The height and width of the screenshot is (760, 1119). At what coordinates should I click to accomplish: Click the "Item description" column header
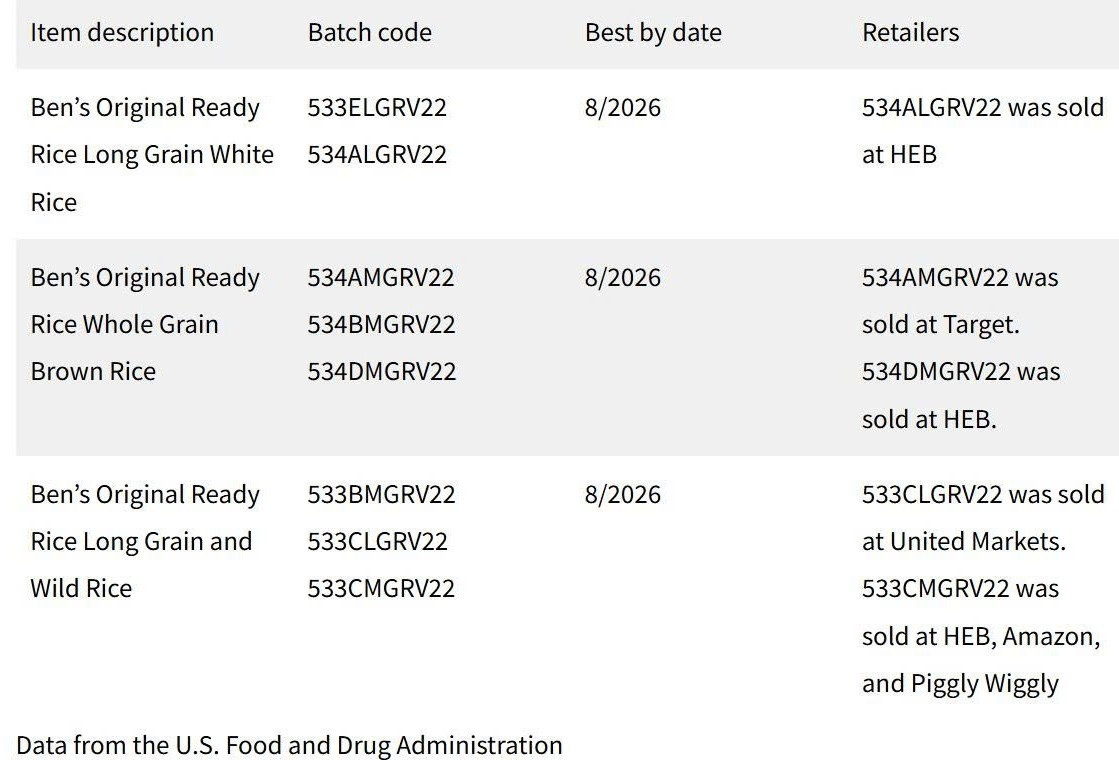pyautogui.click(x=122, y=32)
